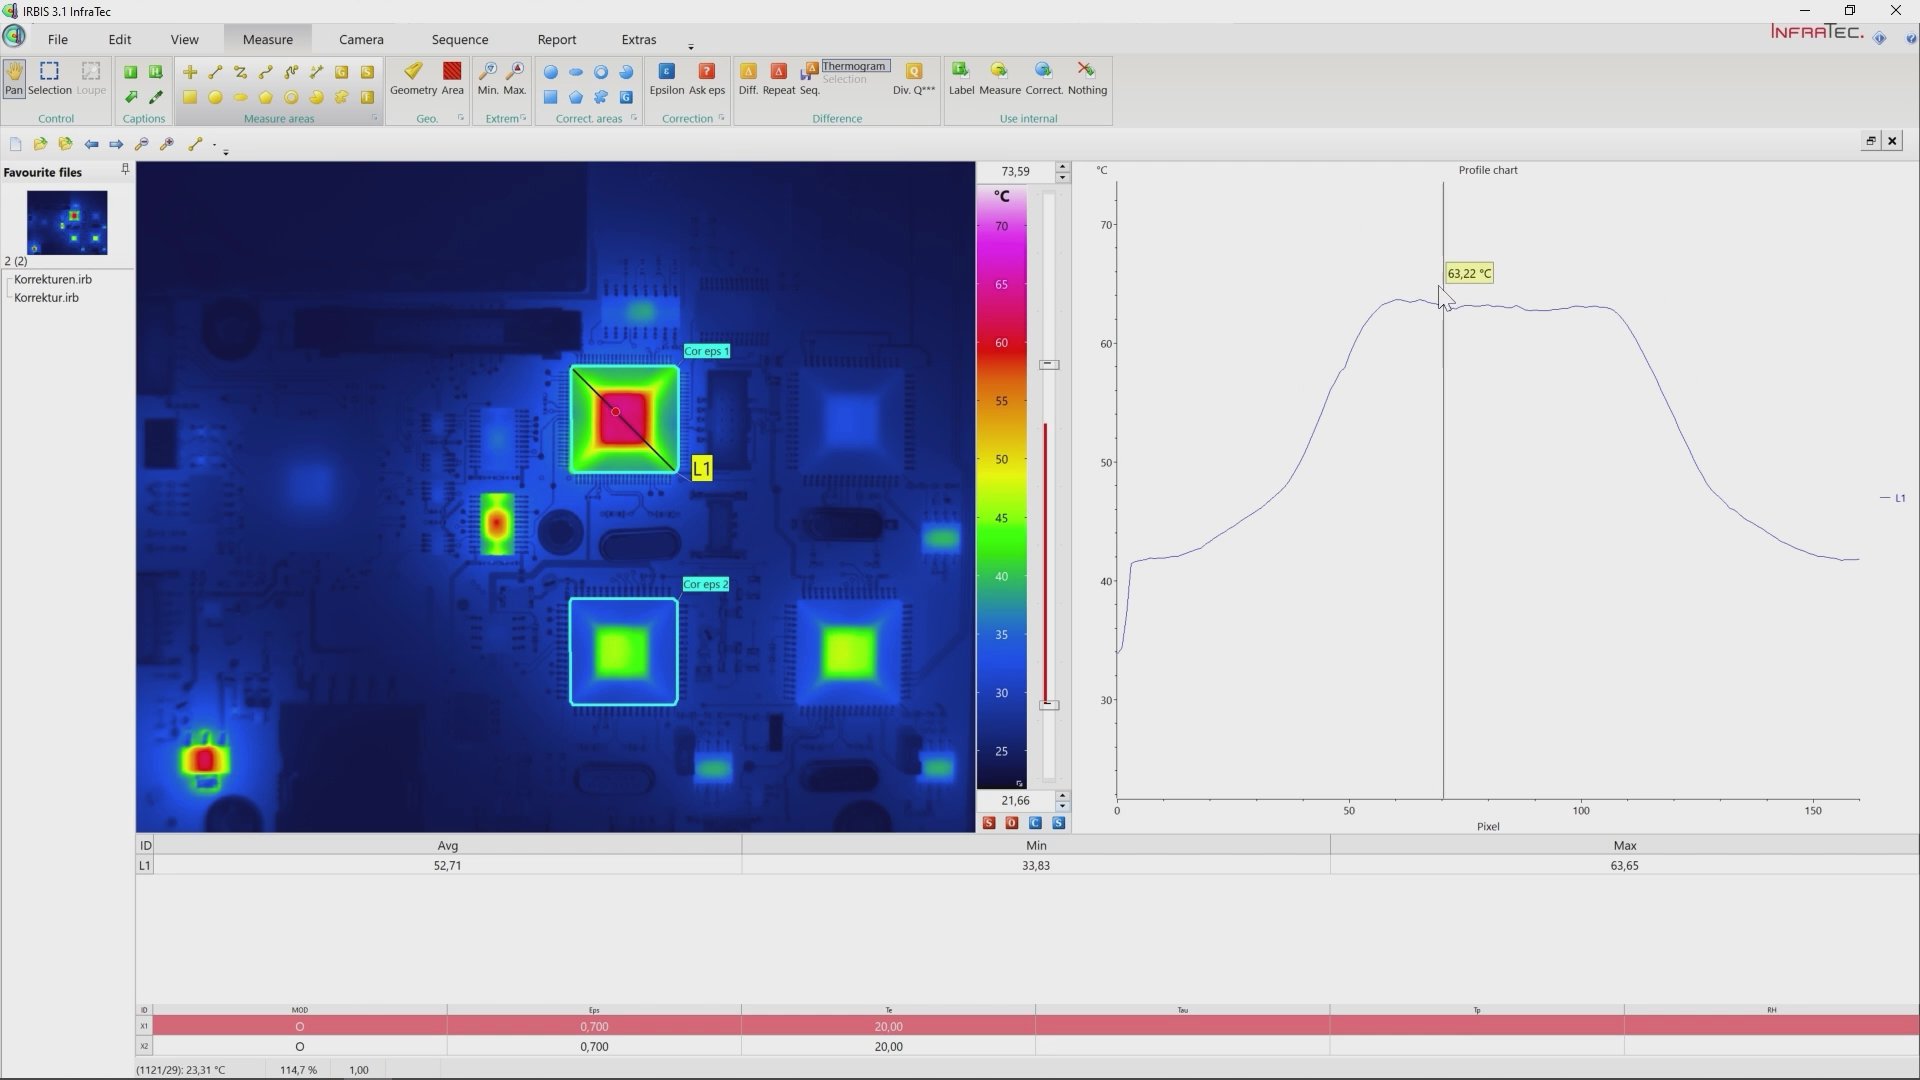1920x1080 pixels.
Task: Select the Max. extreme value tool
Action: [x=515, y=78]
